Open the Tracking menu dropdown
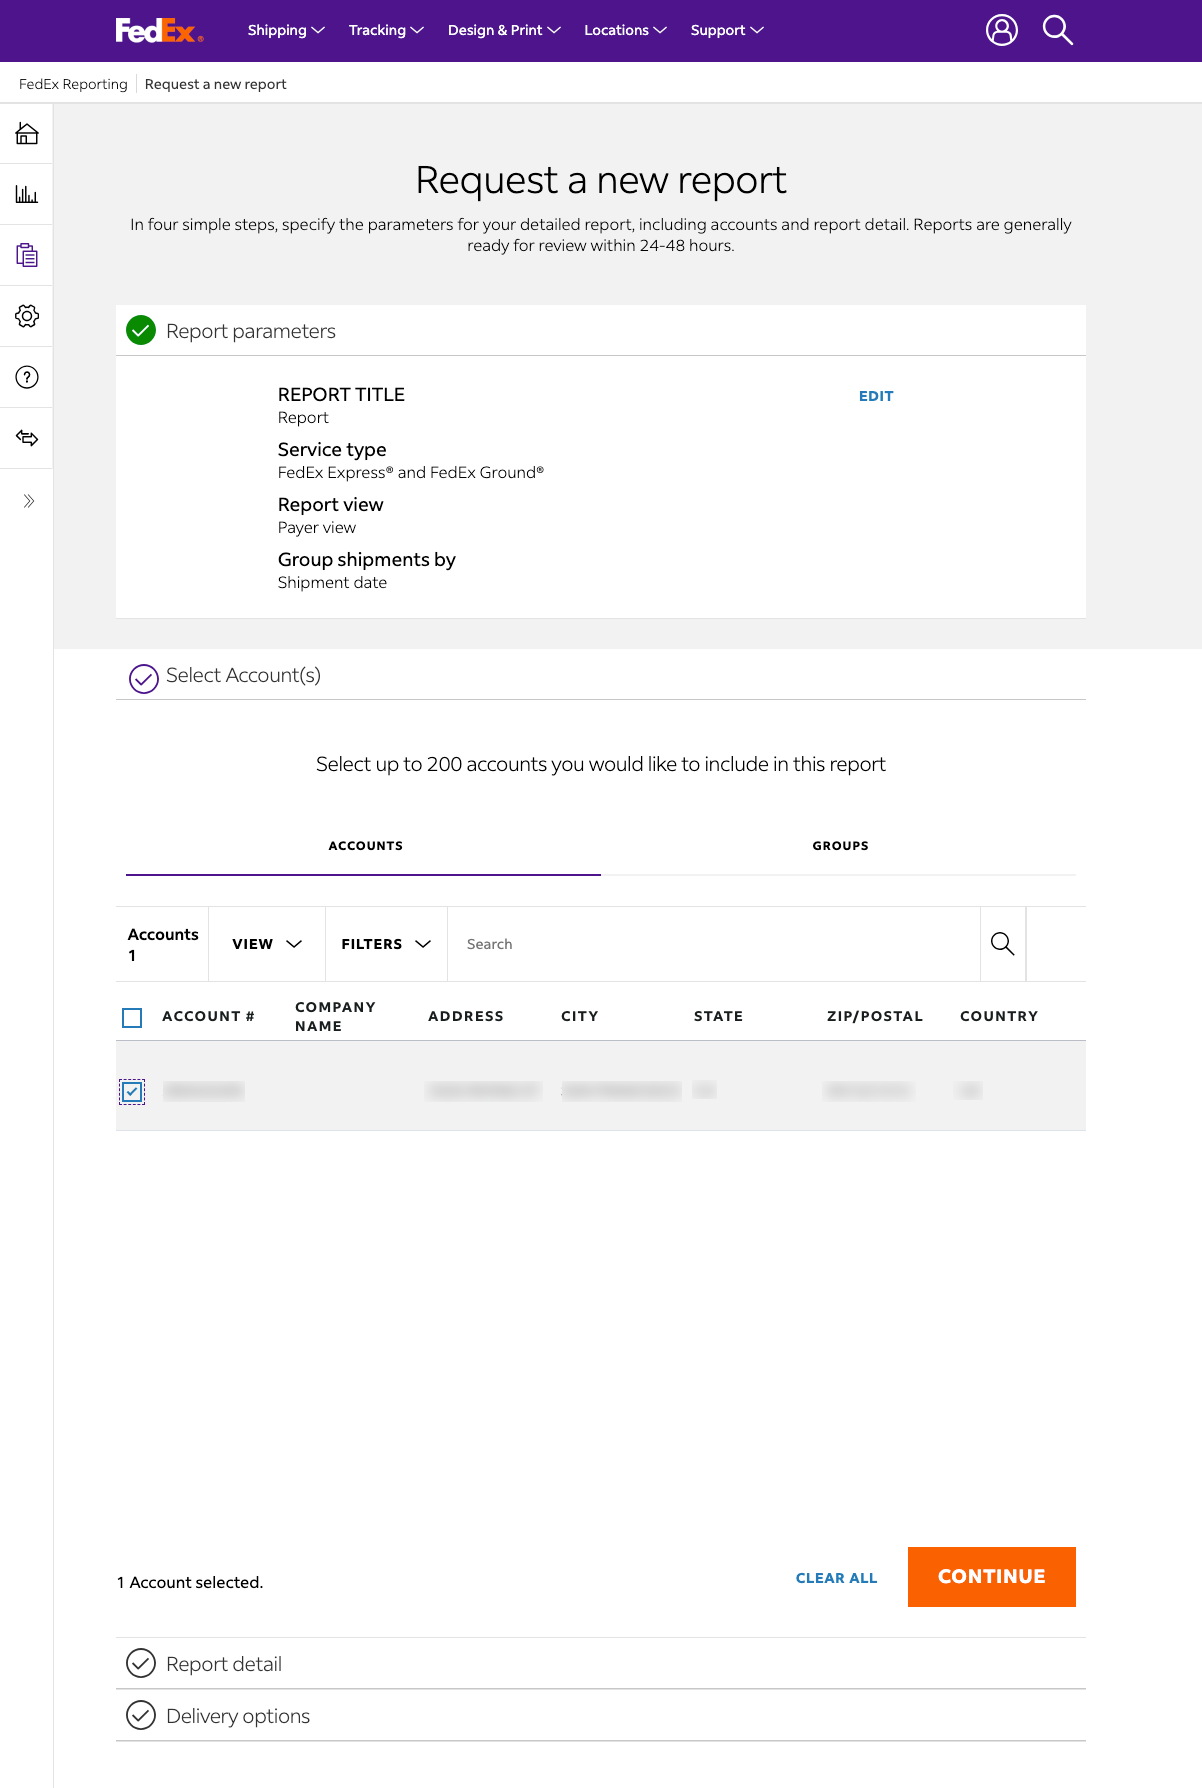This screenshot has width=1202, height=1788. [386, 30]
